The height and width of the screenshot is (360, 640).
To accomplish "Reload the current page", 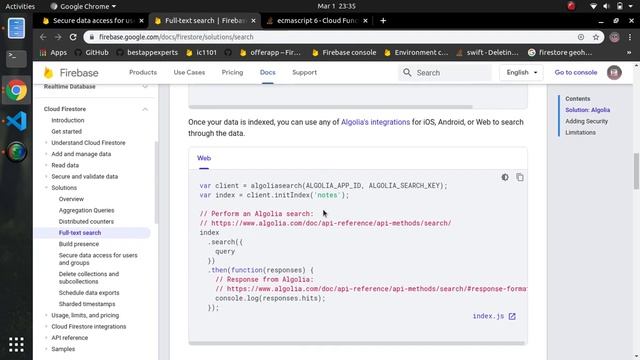I will tap(73, 37).
